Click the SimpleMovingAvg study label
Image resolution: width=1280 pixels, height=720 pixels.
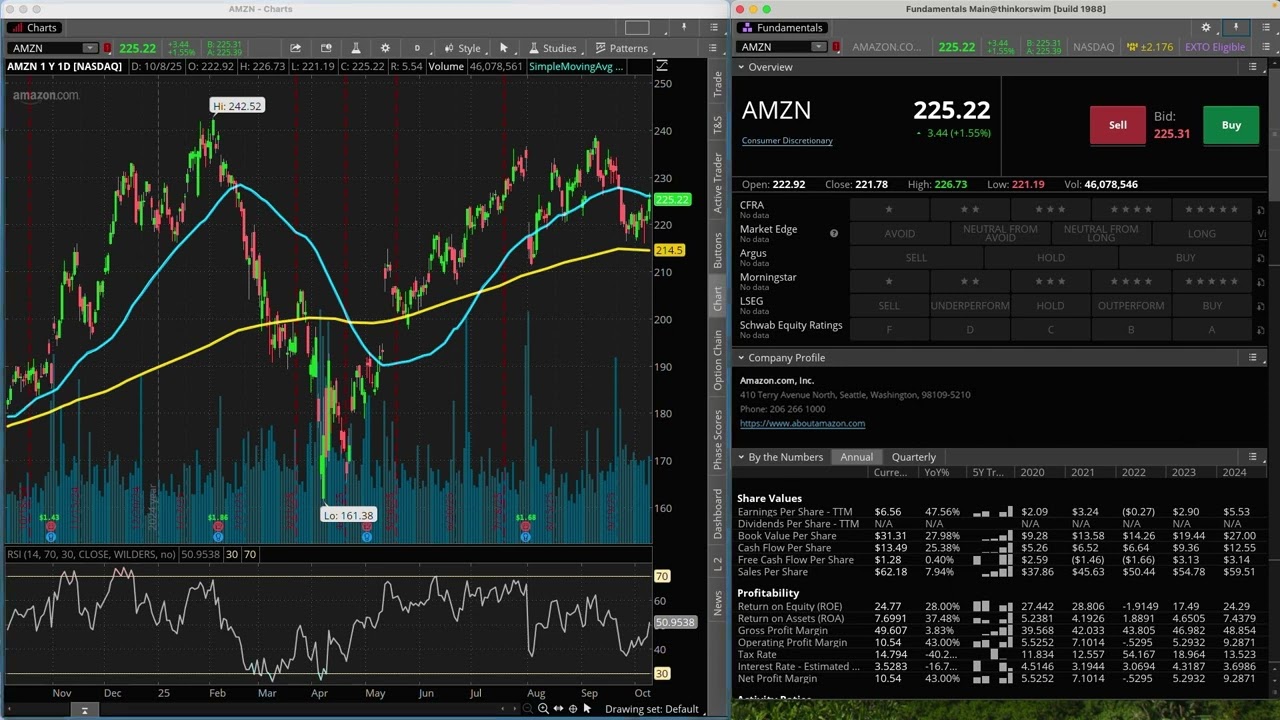pyautogui.click(x=576, y=66)
